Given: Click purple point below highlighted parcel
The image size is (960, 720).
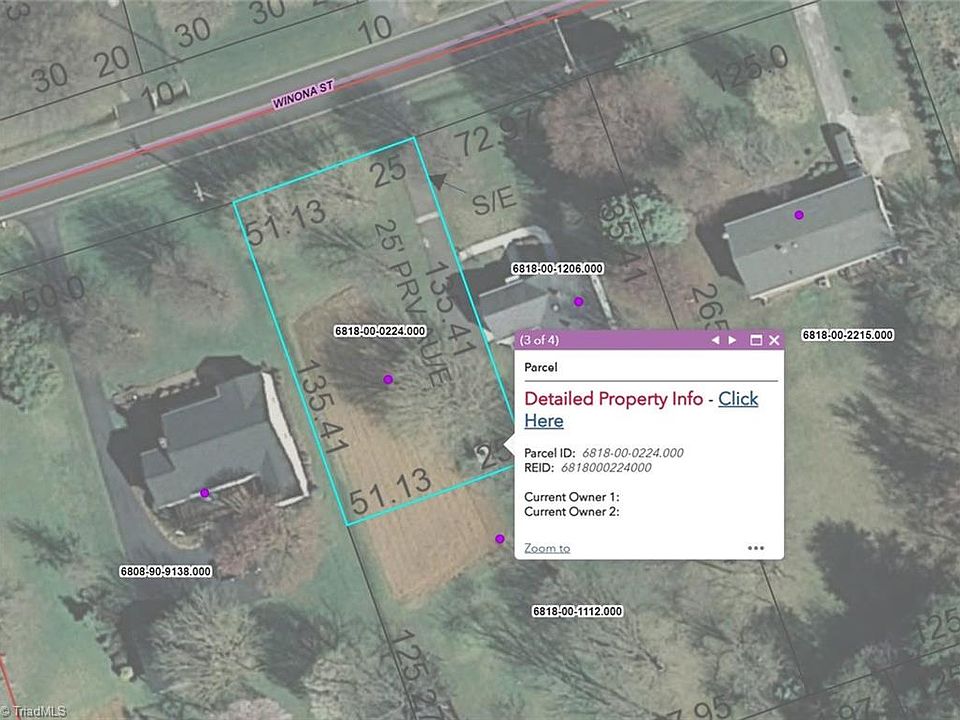Looking at the screenshot, I should 500,539.
